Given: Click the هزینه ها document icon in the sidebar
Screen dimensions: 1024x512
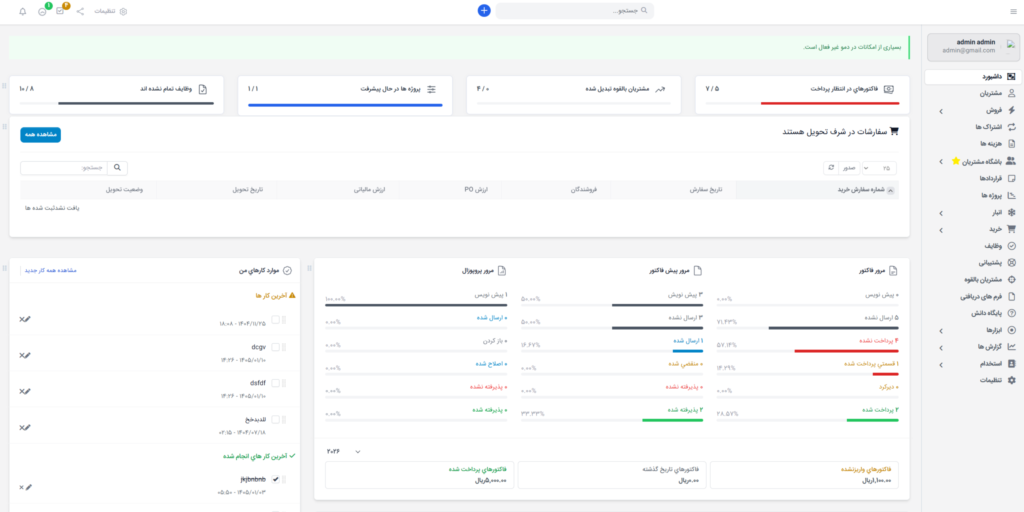Looking at the screenshot, I should pos(1012,144).
